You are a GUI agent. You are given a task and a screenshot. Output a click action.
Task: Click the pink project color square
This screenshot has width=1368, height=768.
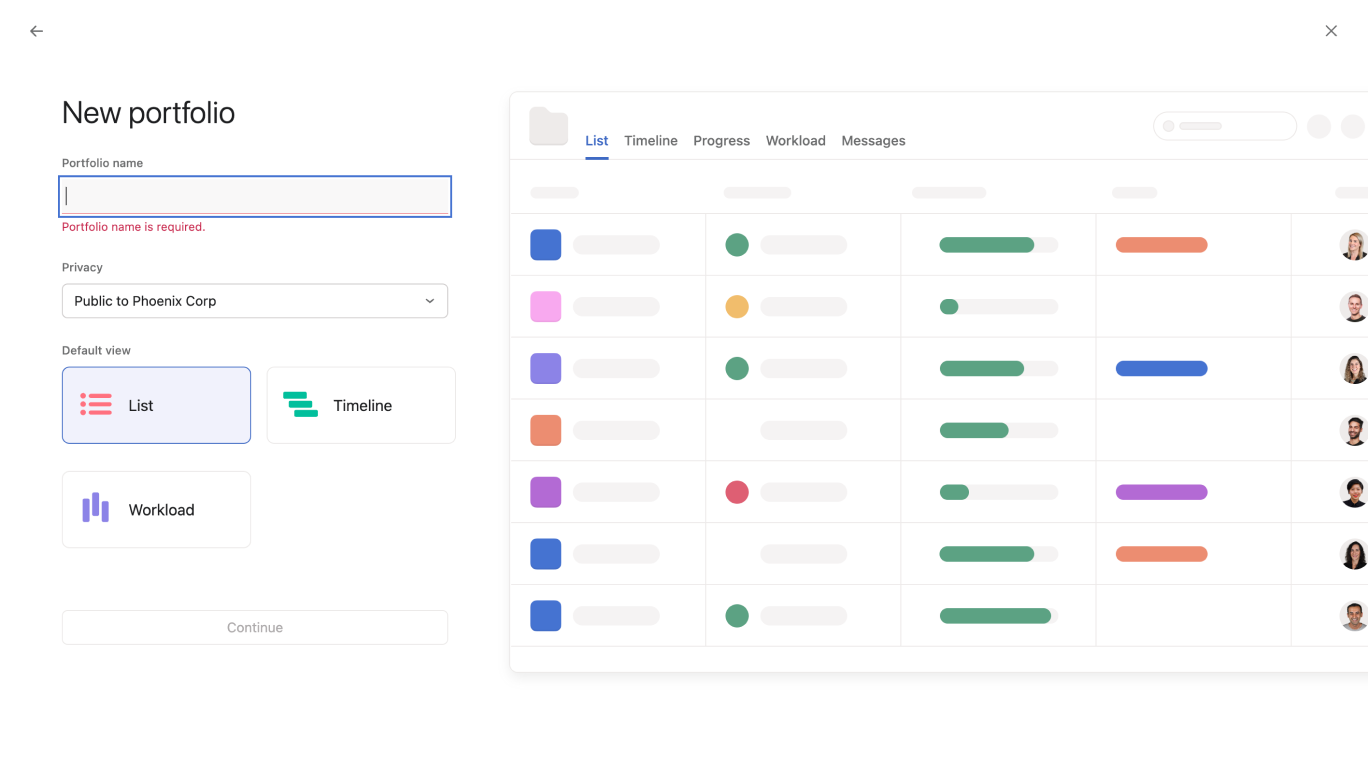tap(546, 306)
